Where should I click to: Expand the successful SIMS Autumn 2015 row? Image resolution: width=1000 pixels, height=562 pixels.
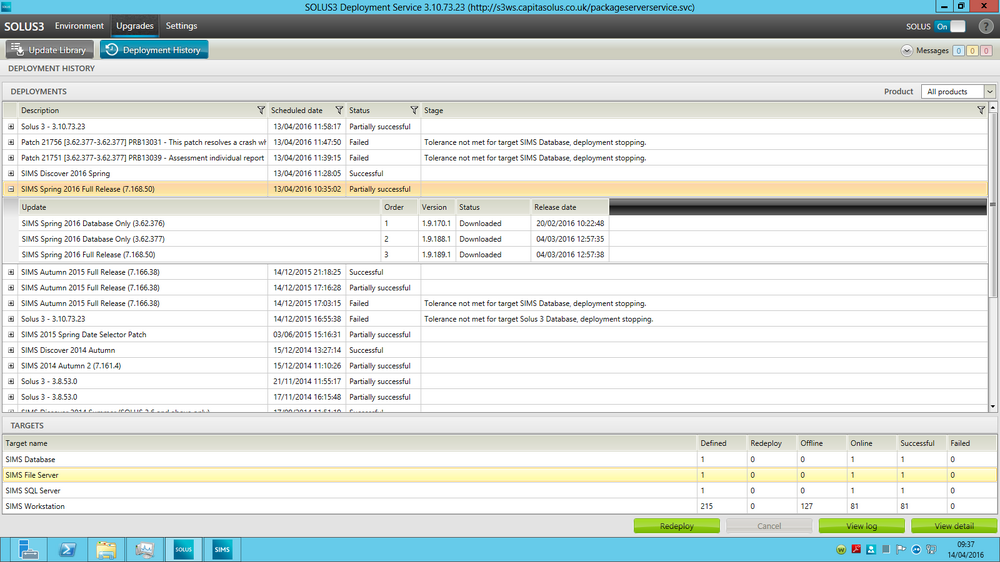tap(11, 272)
